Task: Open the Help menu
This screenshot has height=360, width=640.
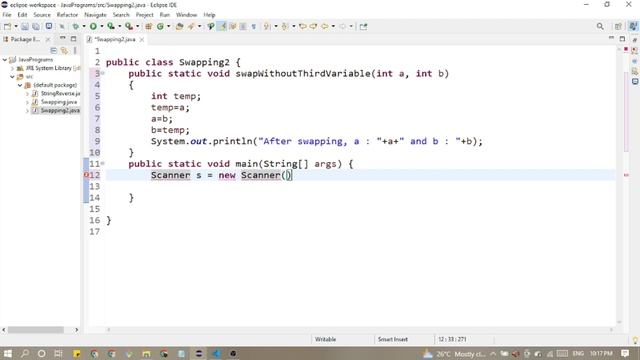Action: [209, 15]
